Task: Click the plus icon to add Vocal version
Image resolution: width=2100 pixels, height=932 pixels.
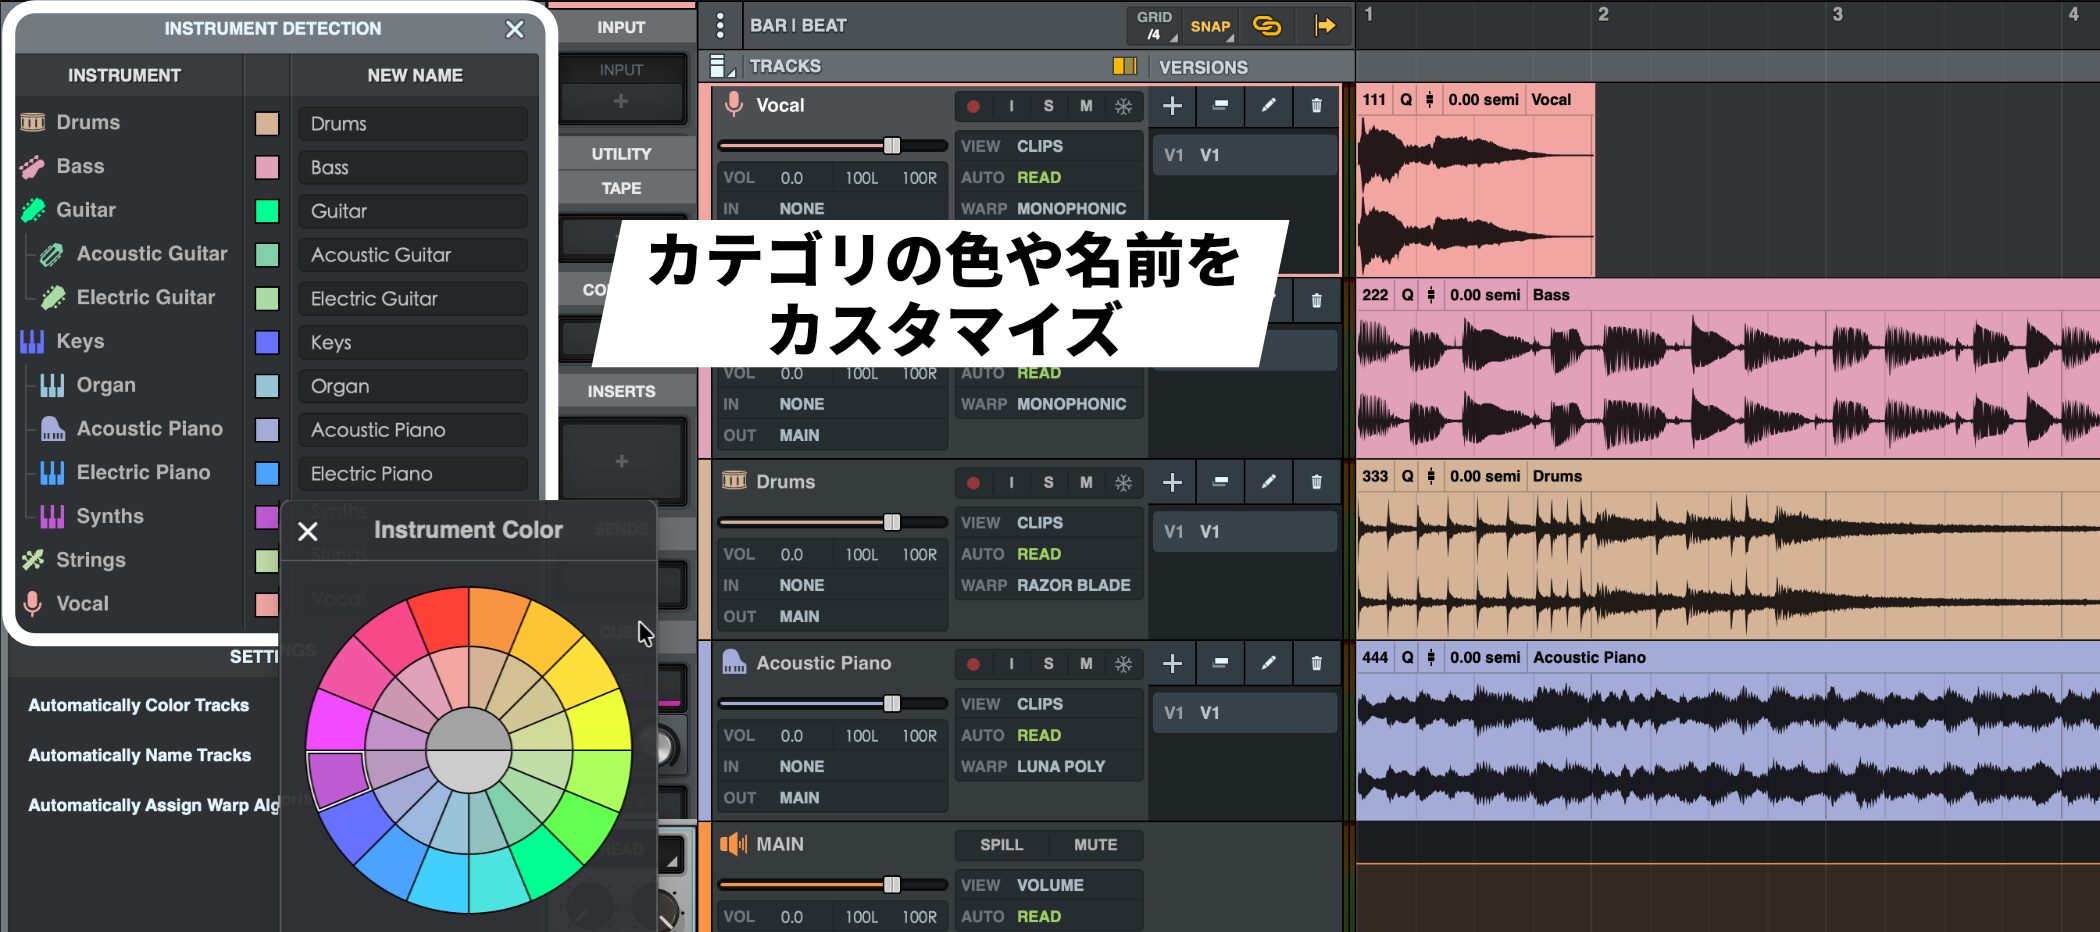Action: click(1172, 106)
